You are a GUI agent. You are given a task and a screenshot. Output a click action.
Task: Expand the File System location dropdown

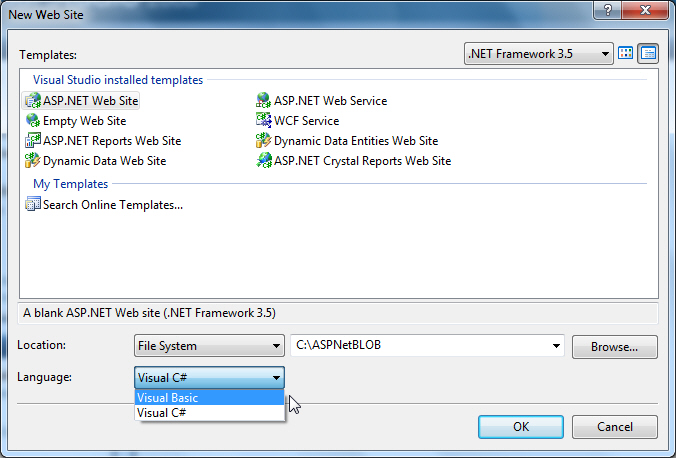pyautogui.click(x=209, y=346)
